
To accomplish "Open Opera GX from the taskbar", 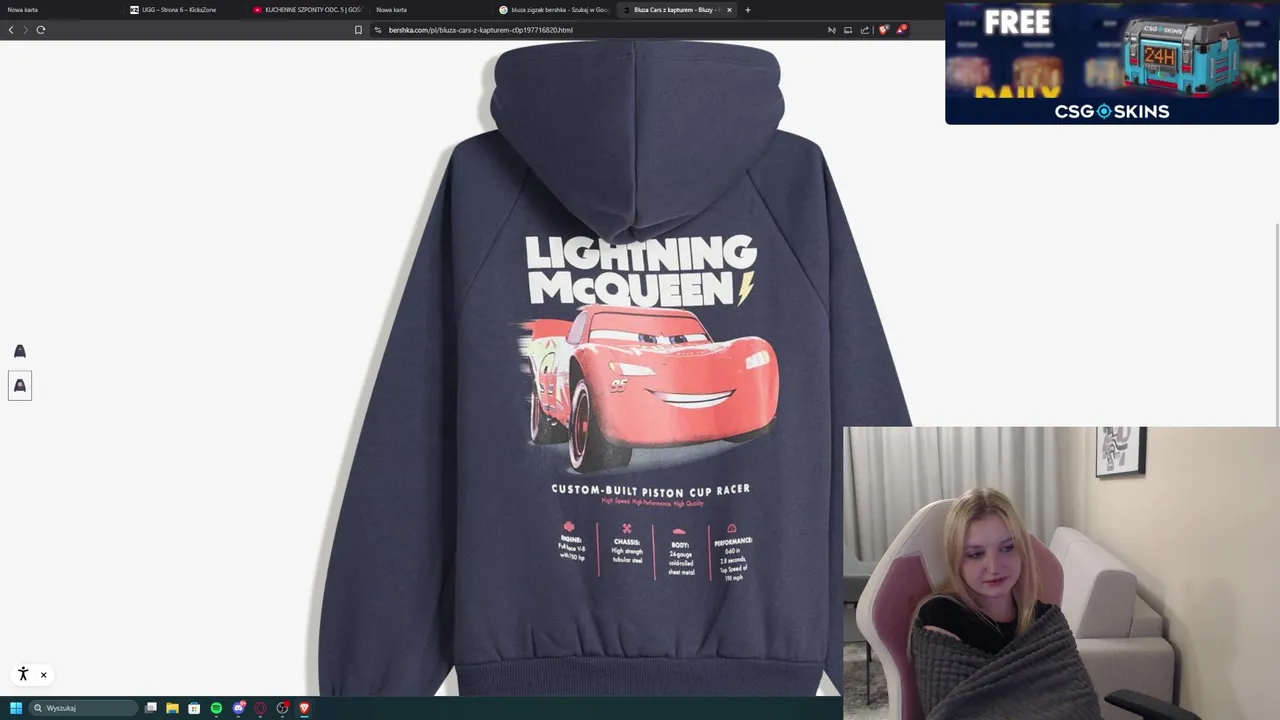I will [x=261, y=708].
